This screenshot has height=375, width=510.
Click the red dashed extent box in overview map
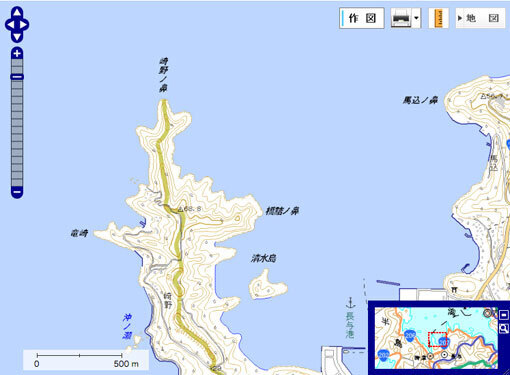tap(437, 339)
